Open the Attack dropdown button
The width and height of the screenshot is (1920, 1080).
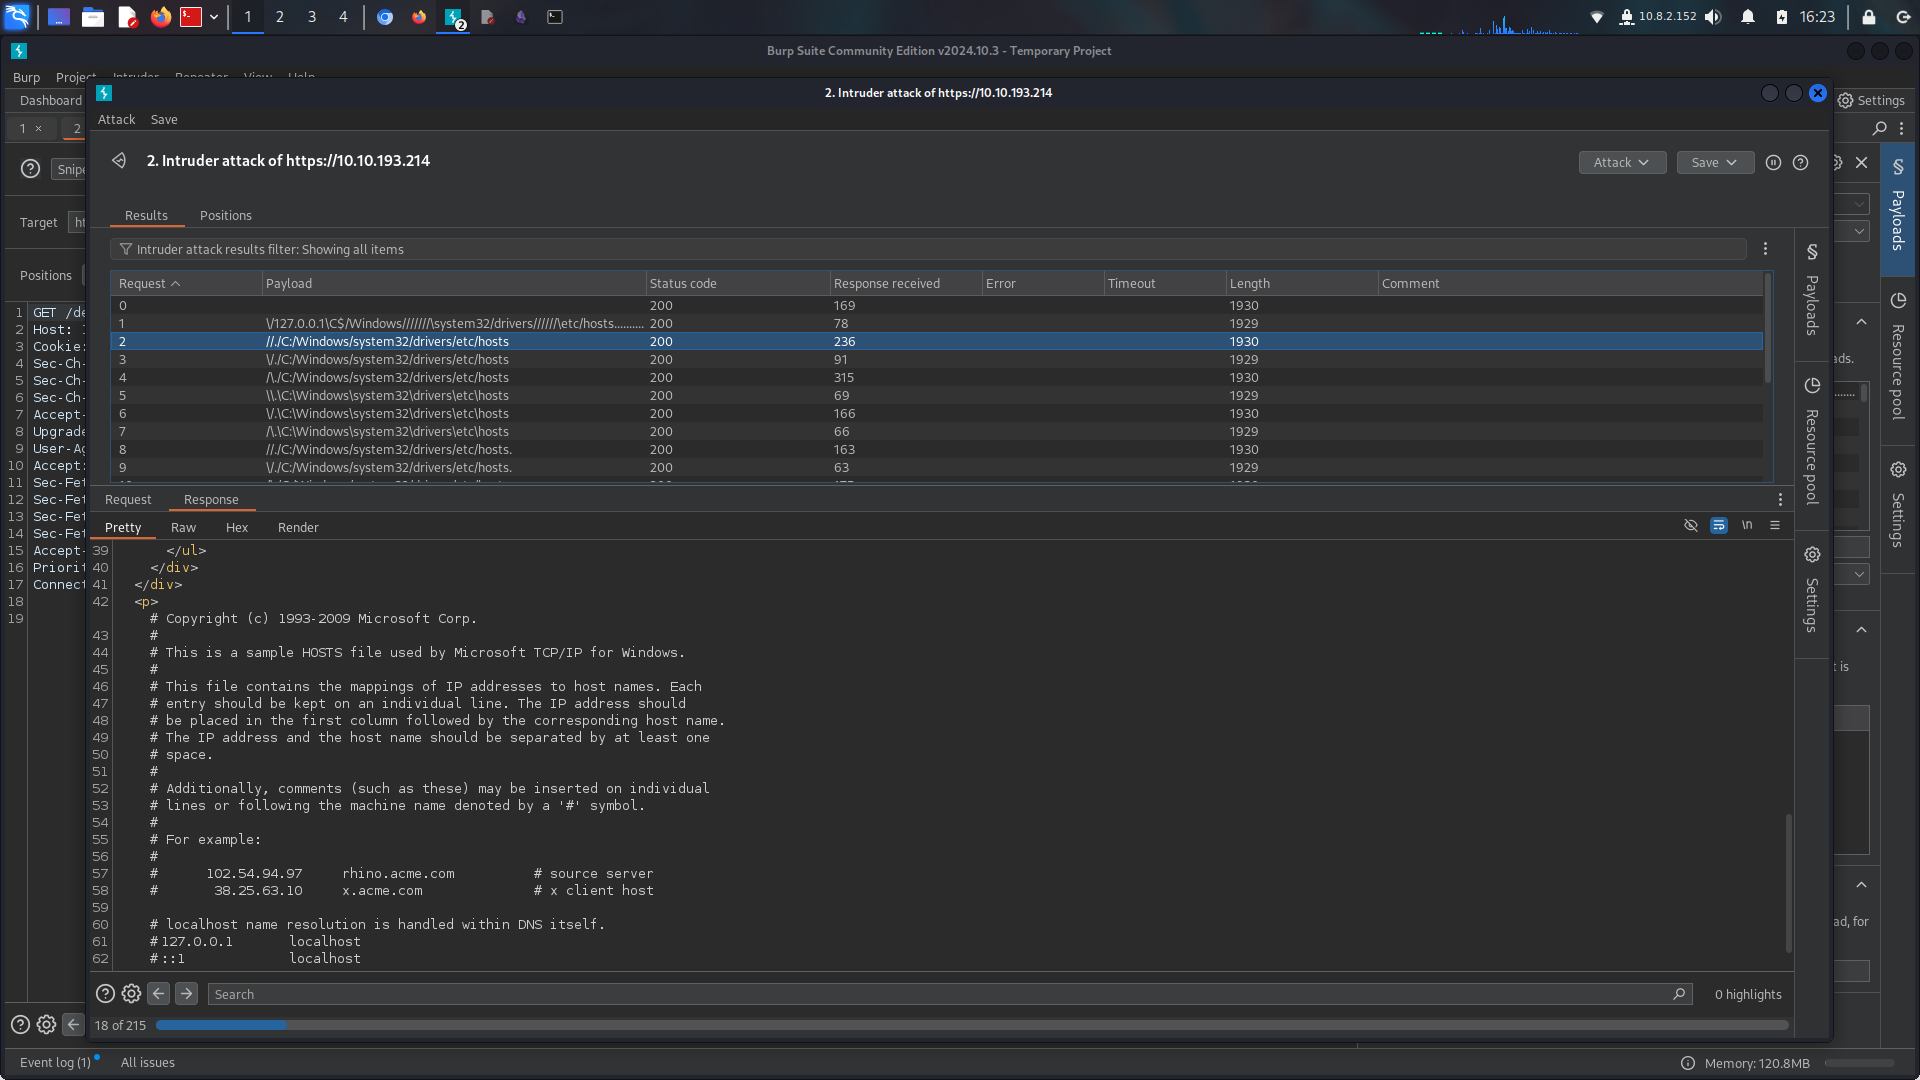coord(1622,162)
